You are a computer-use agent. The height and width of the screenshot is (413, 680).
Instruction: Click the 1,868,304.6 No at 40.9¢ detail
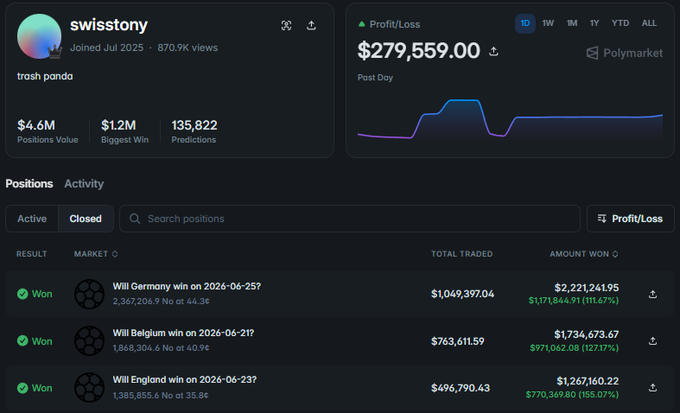(x=161, y=348)
